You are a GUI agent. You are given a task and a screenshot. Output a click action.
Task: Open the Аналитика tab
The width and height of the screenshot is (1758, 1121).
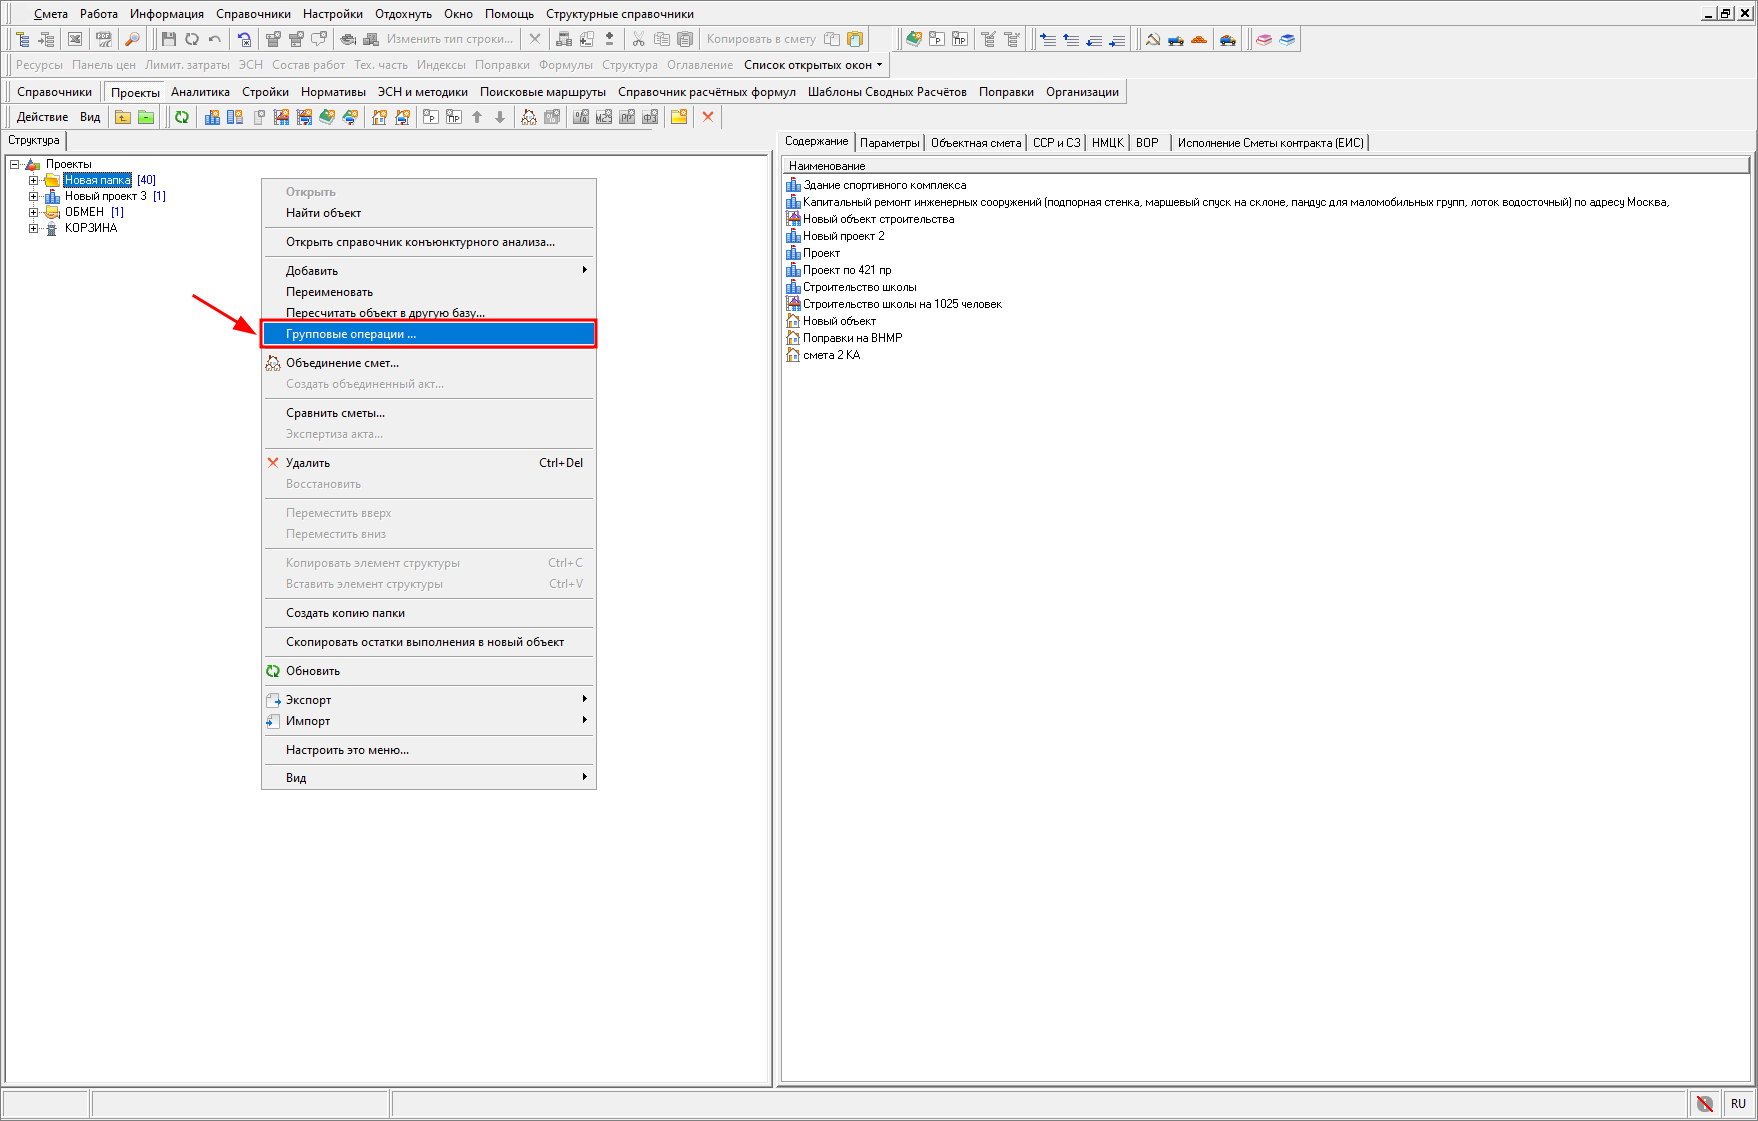200,92
